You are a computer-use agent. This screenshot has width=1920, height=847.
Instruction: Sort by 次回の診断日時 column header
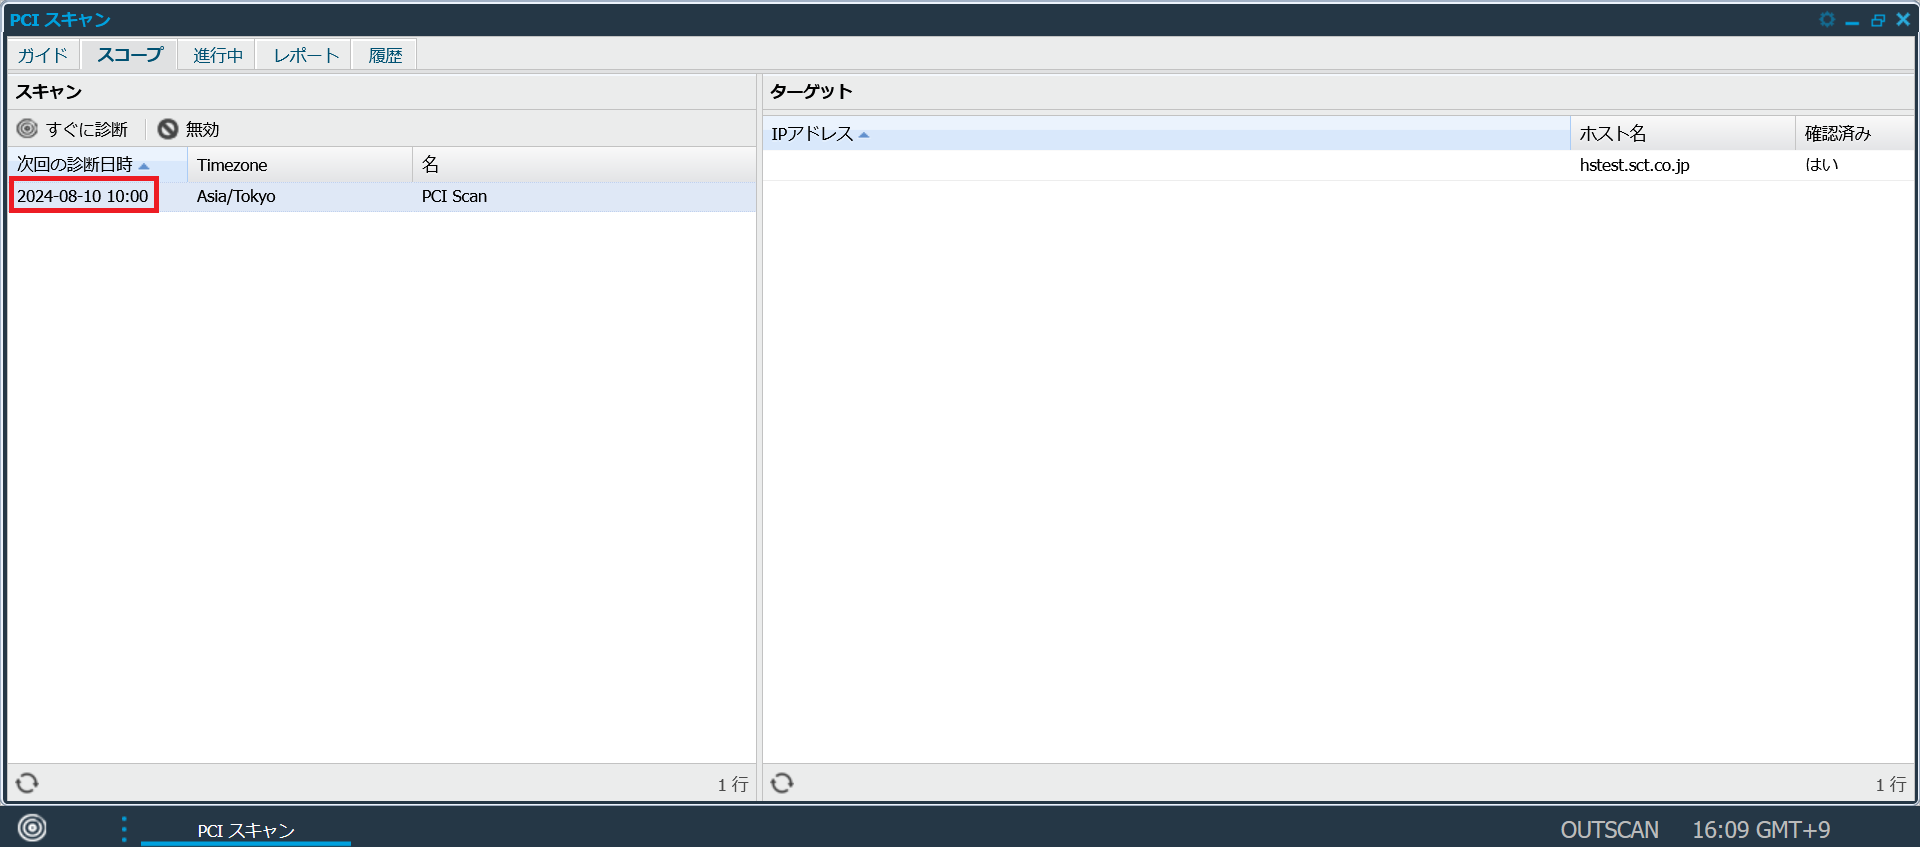[x=98, y=165]
